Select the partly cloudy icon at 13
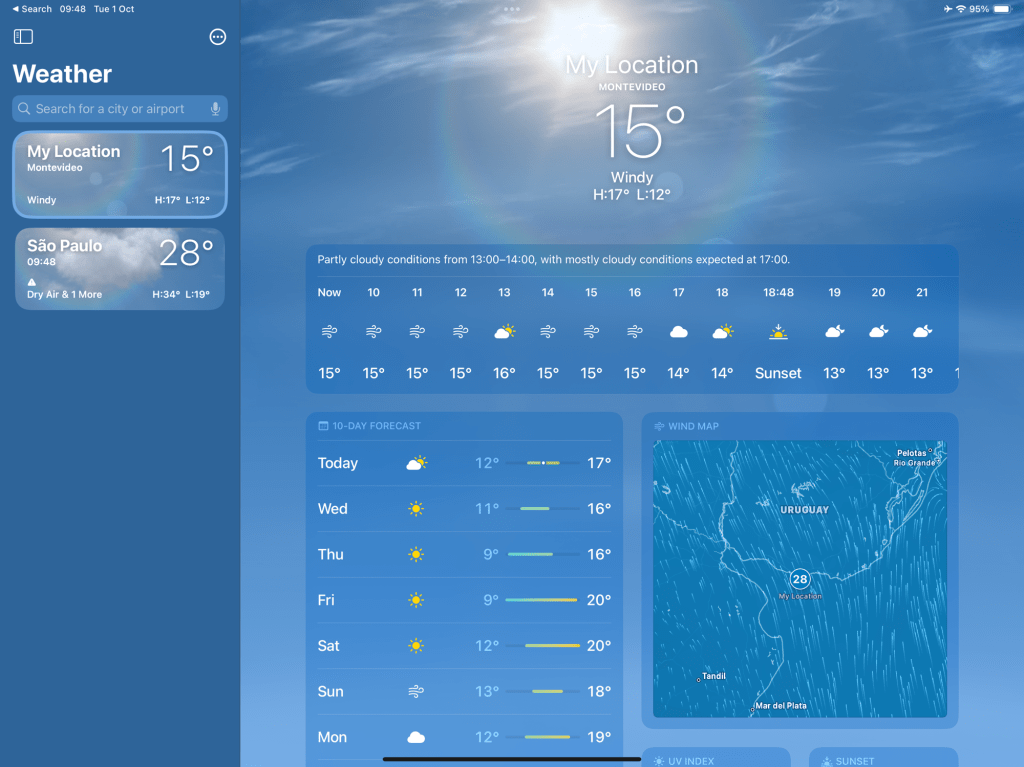The width and height of the screenshot is (1024, 767). tap(504, 332)
